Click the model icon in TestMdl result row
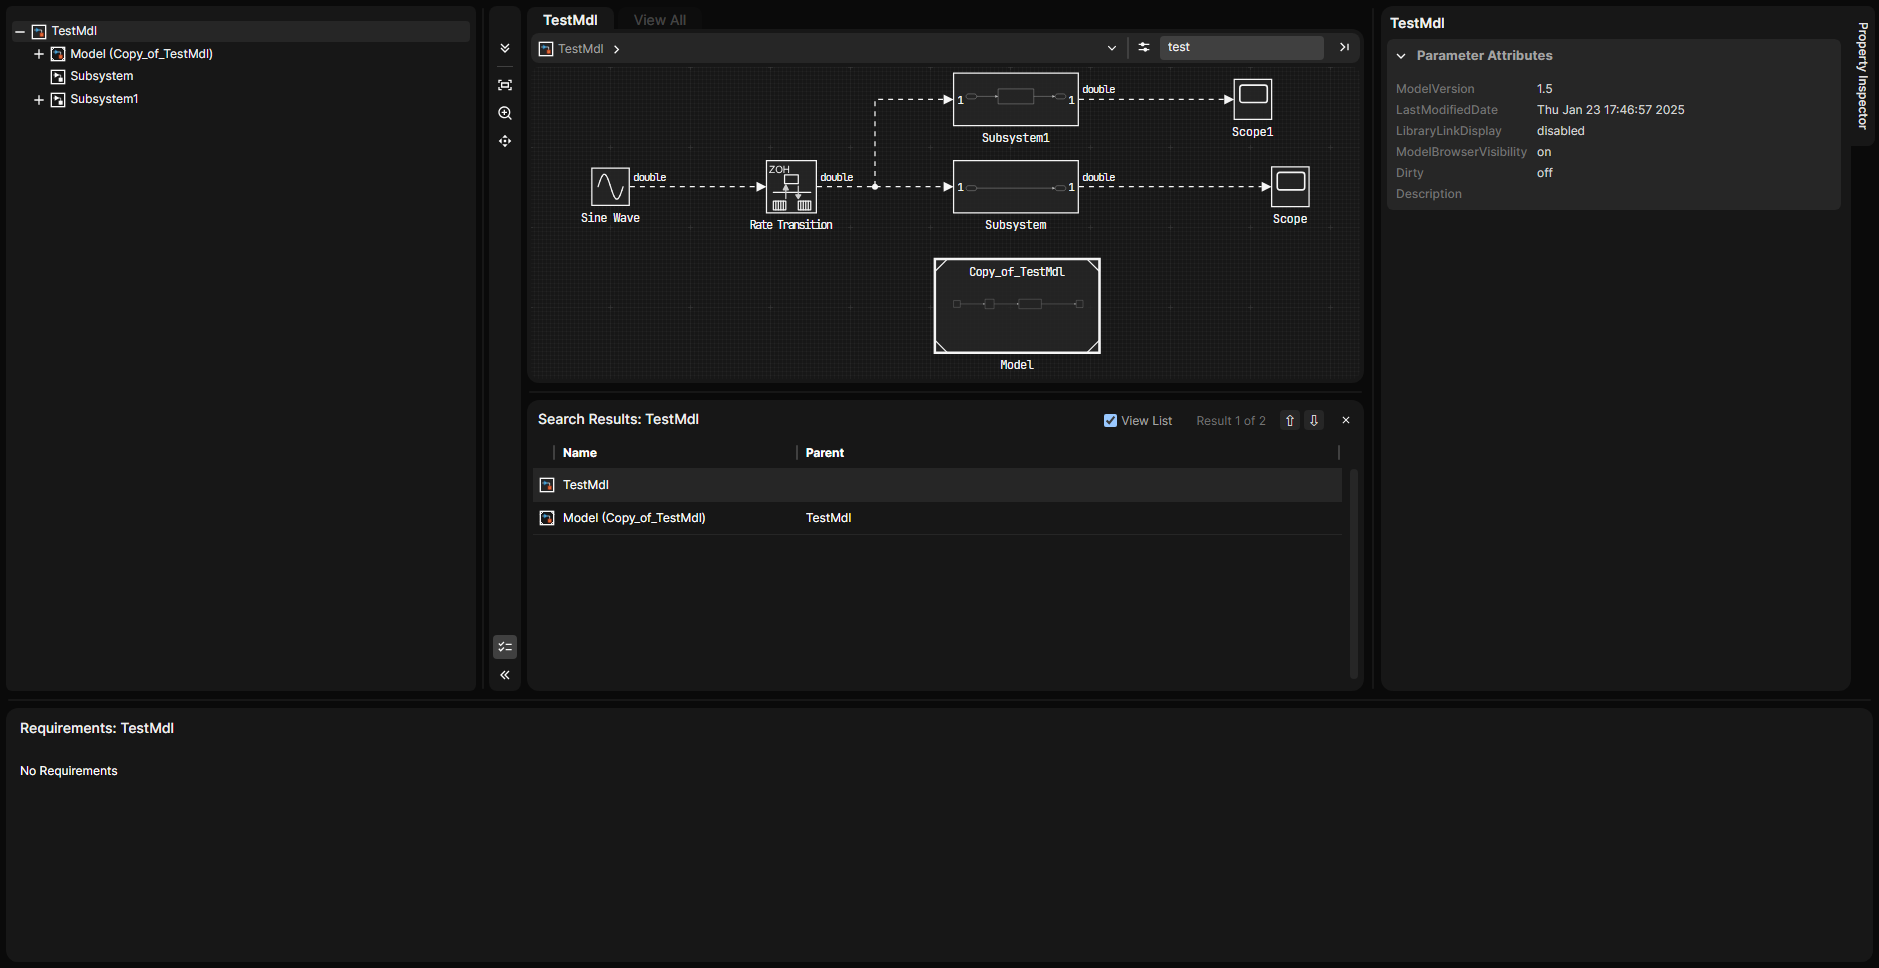Screen dimensions: 1879x968 547,485
